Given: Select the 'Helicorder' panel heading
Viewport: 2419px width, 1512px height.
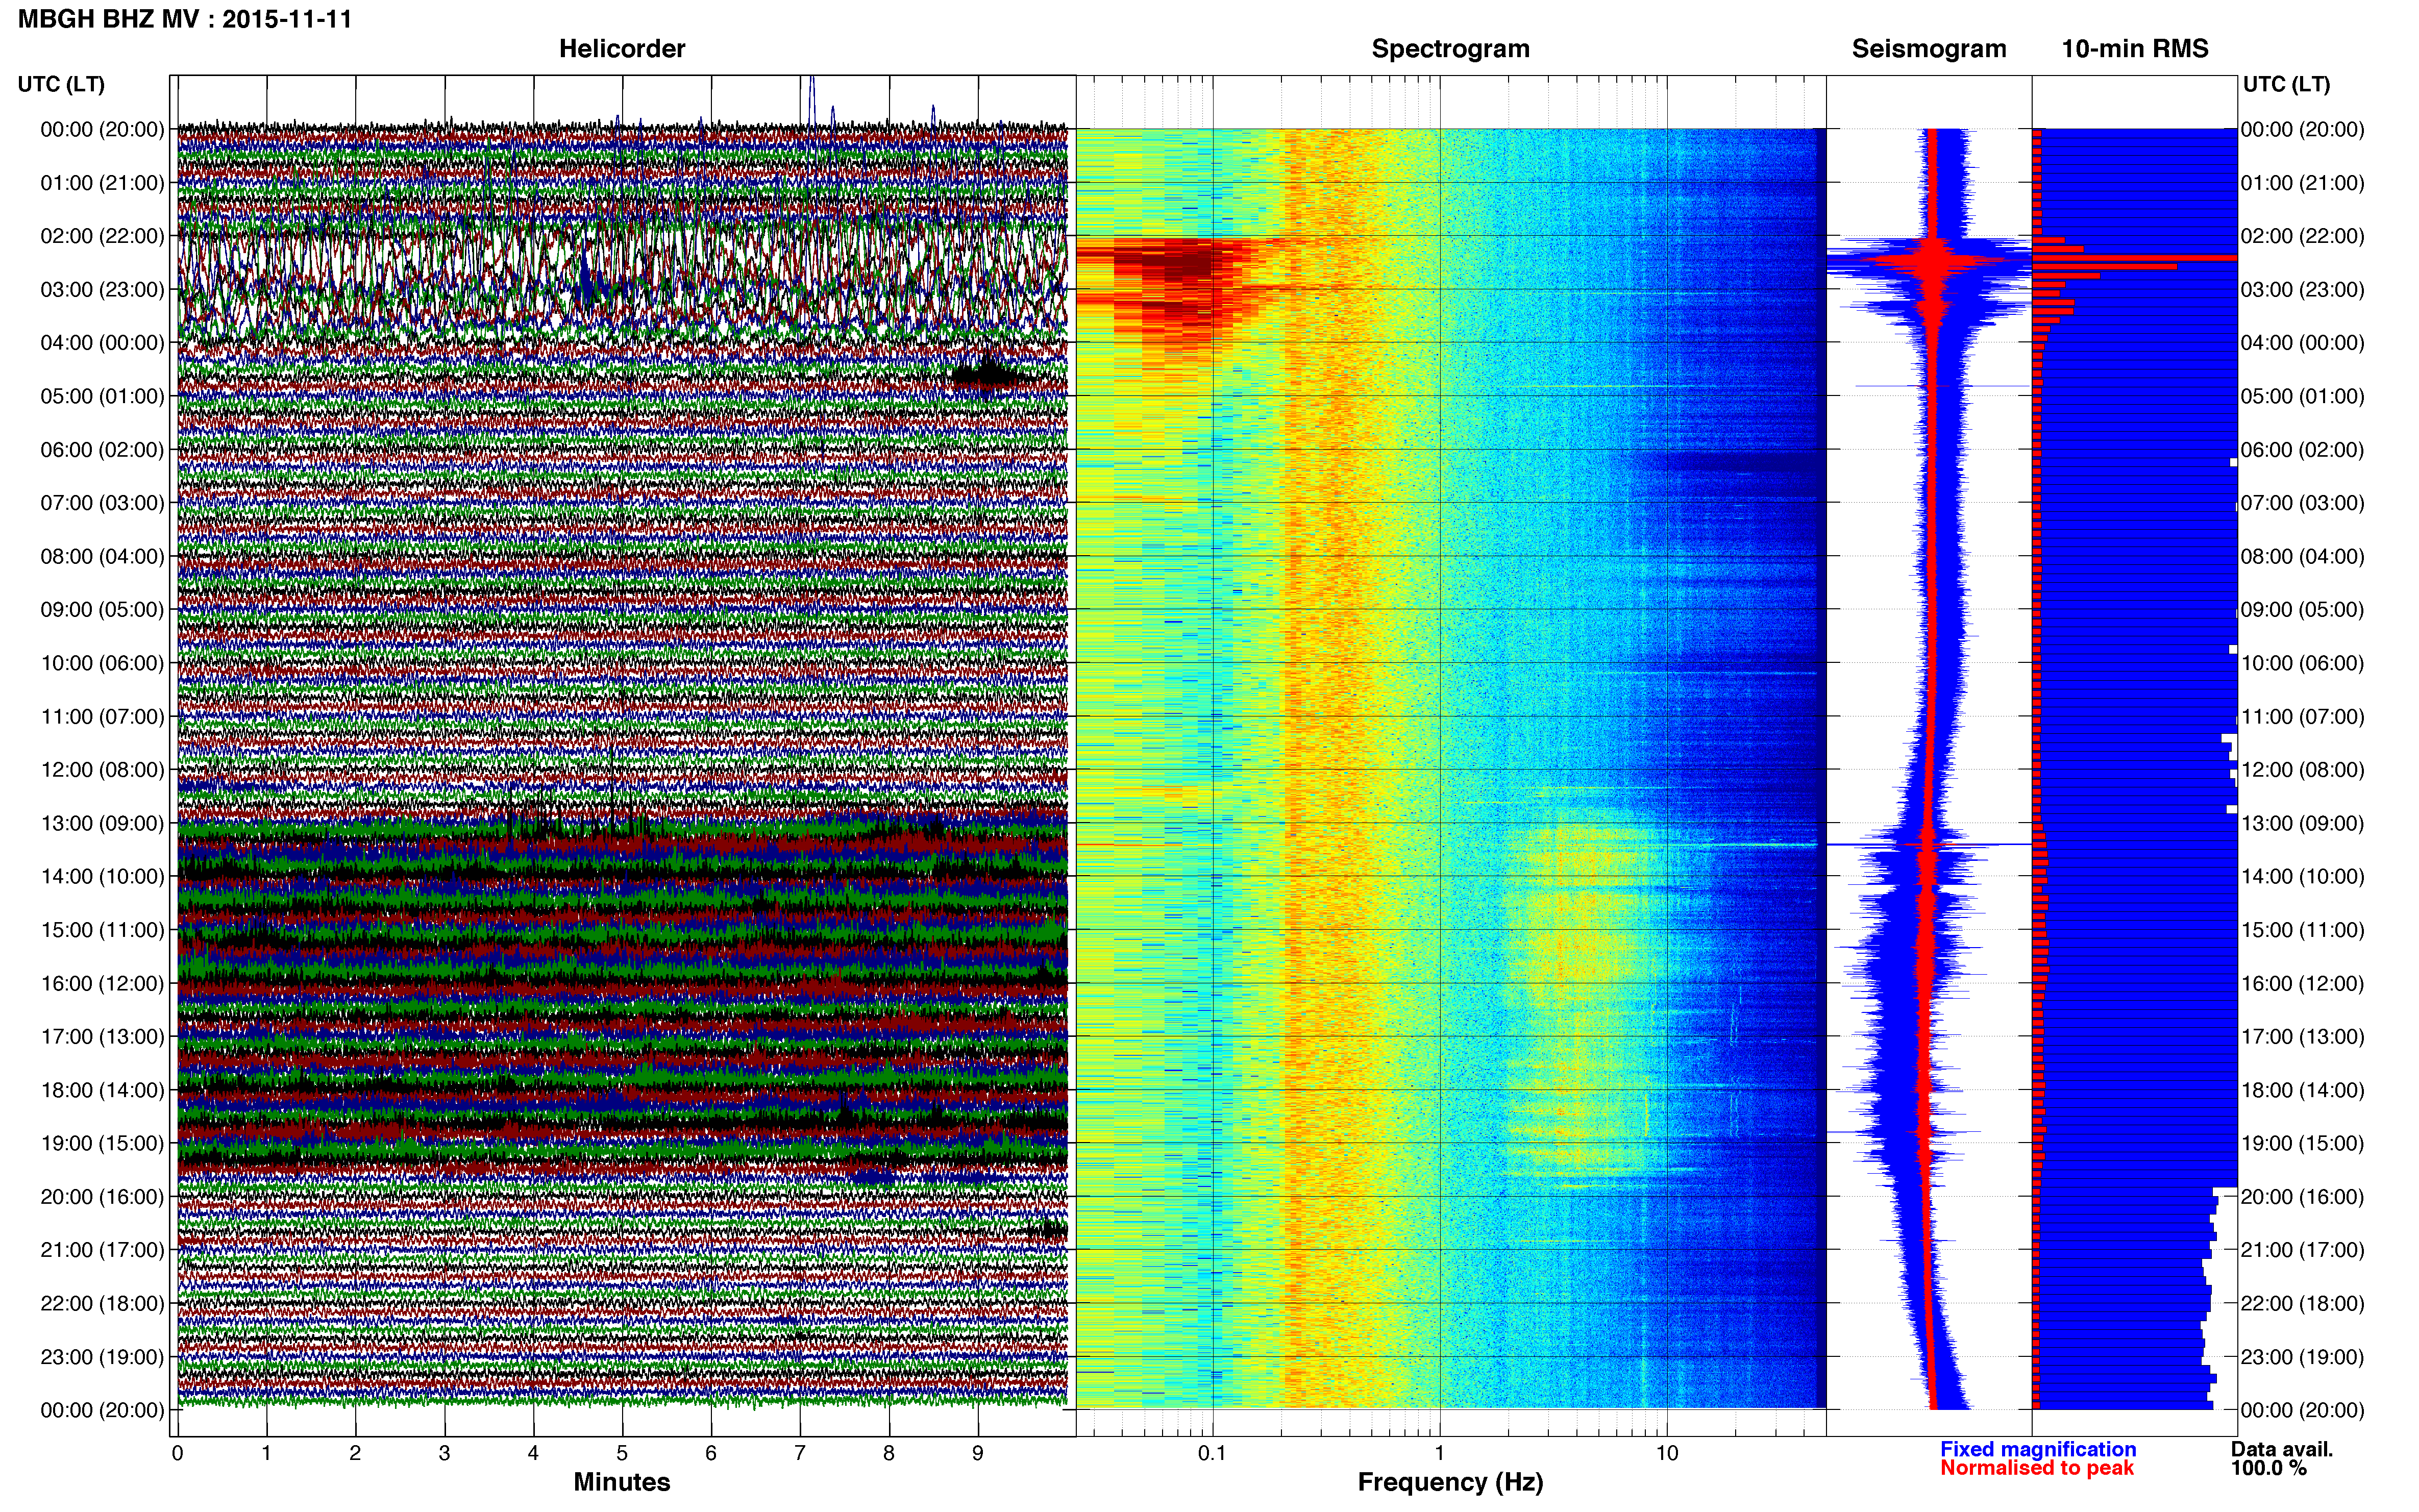Looking at the screenshot, I should [622, 49].
